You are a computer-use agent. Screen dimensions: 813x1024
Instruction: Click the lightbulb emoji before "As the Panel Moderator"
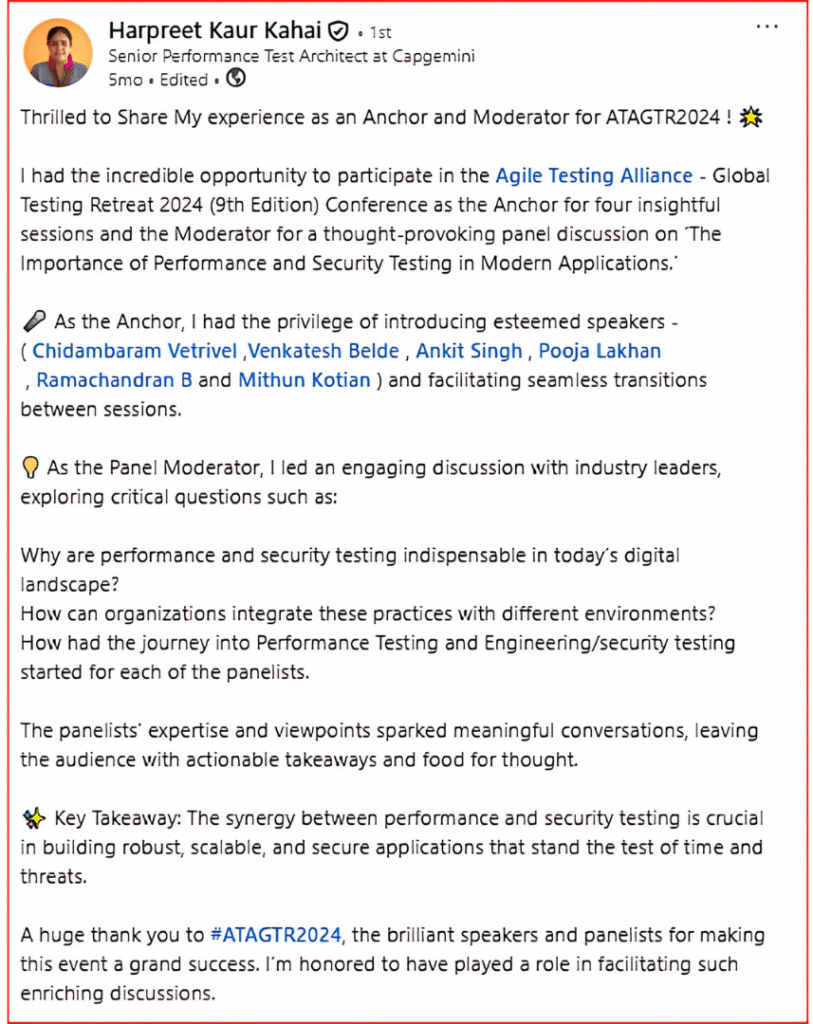31,467
